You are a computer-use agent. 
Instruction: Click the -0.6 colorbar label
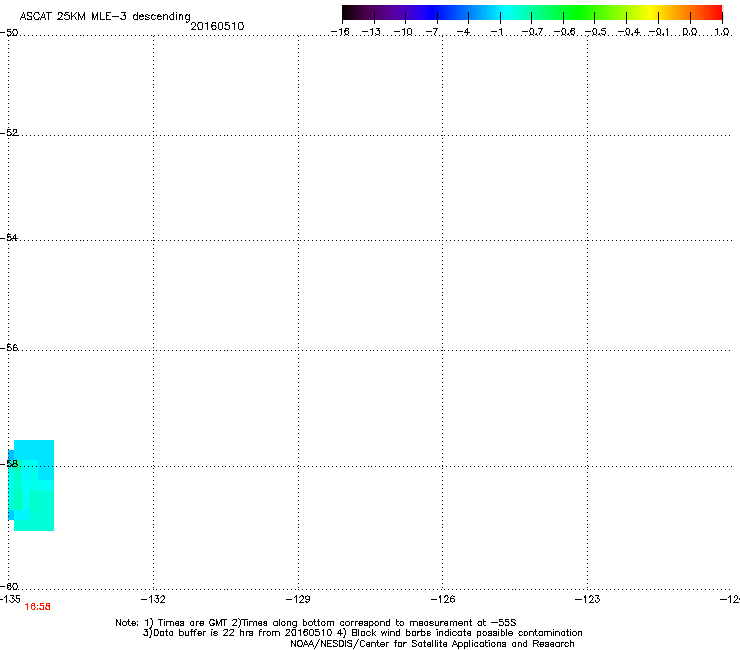pos(564,32)
